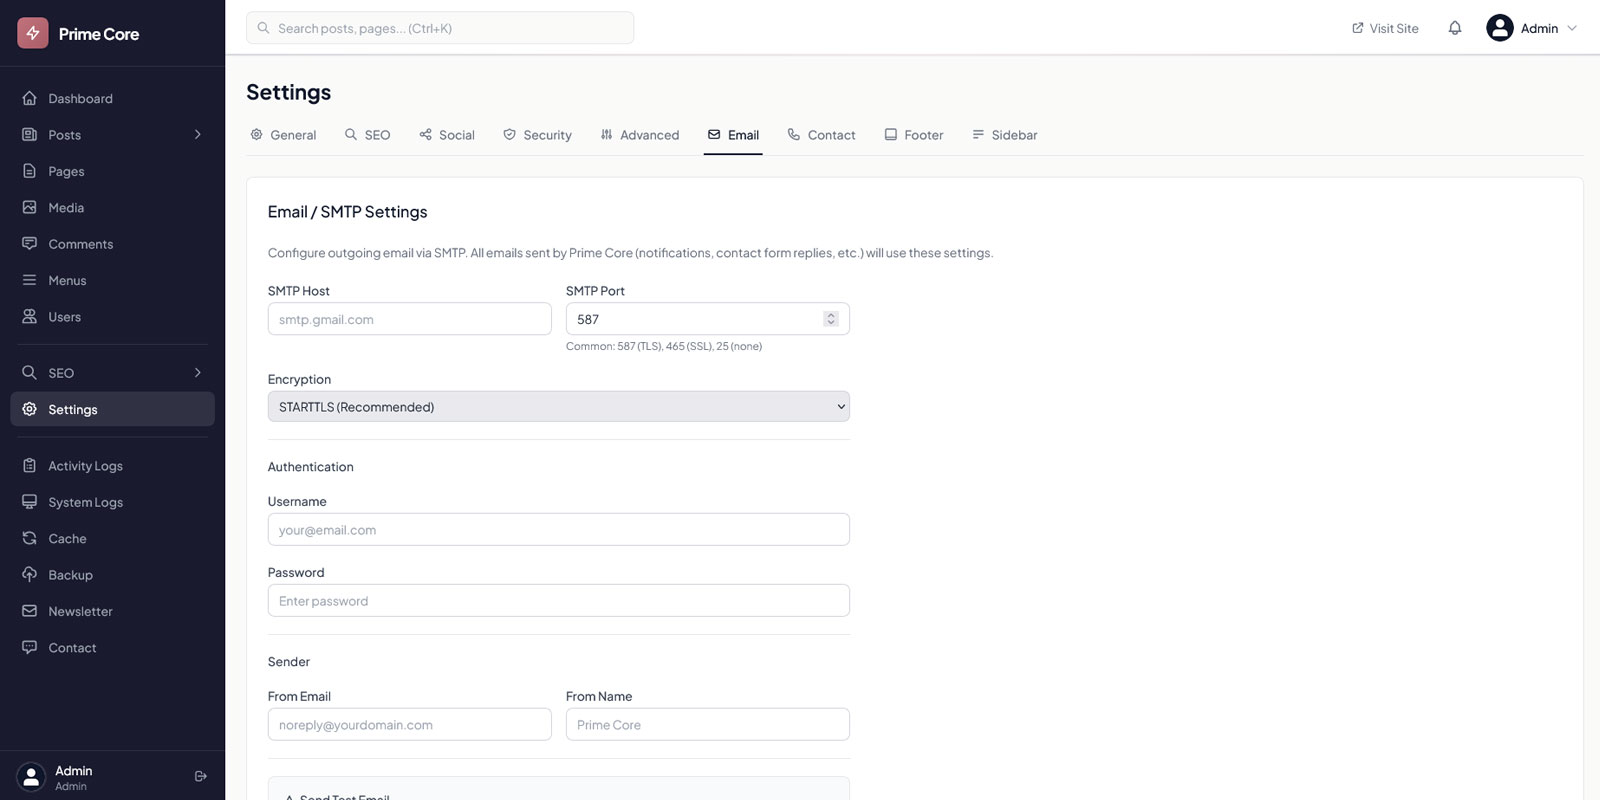Click the Prime Core logo icon

(x=33, y=33)
